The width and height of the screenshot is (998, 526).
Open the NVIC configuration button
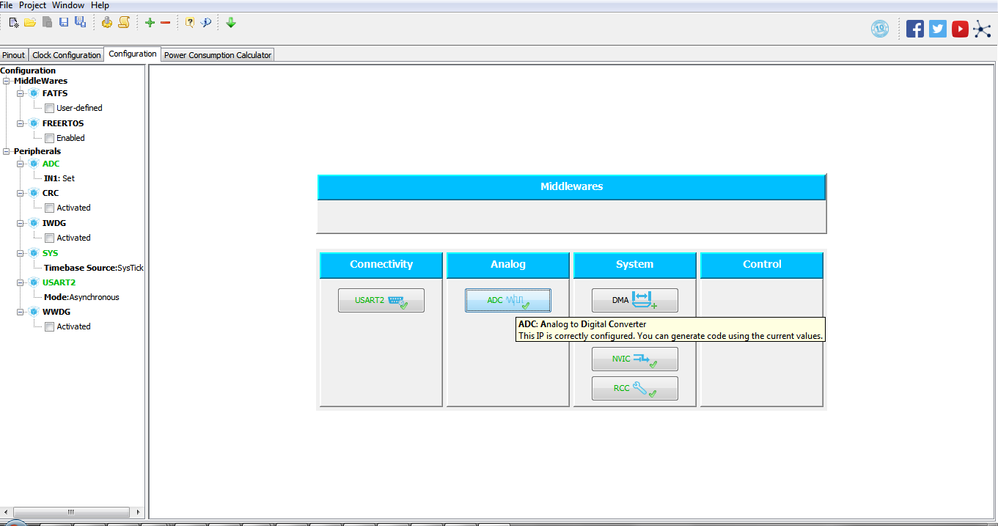point(635,359)
